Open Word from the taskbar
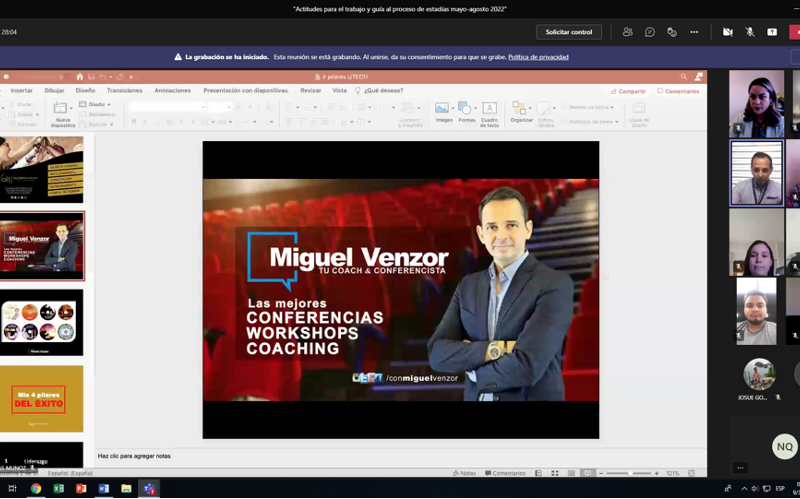Image resolution: width=800 pixels, height=499 pixels. click(104, 488)
